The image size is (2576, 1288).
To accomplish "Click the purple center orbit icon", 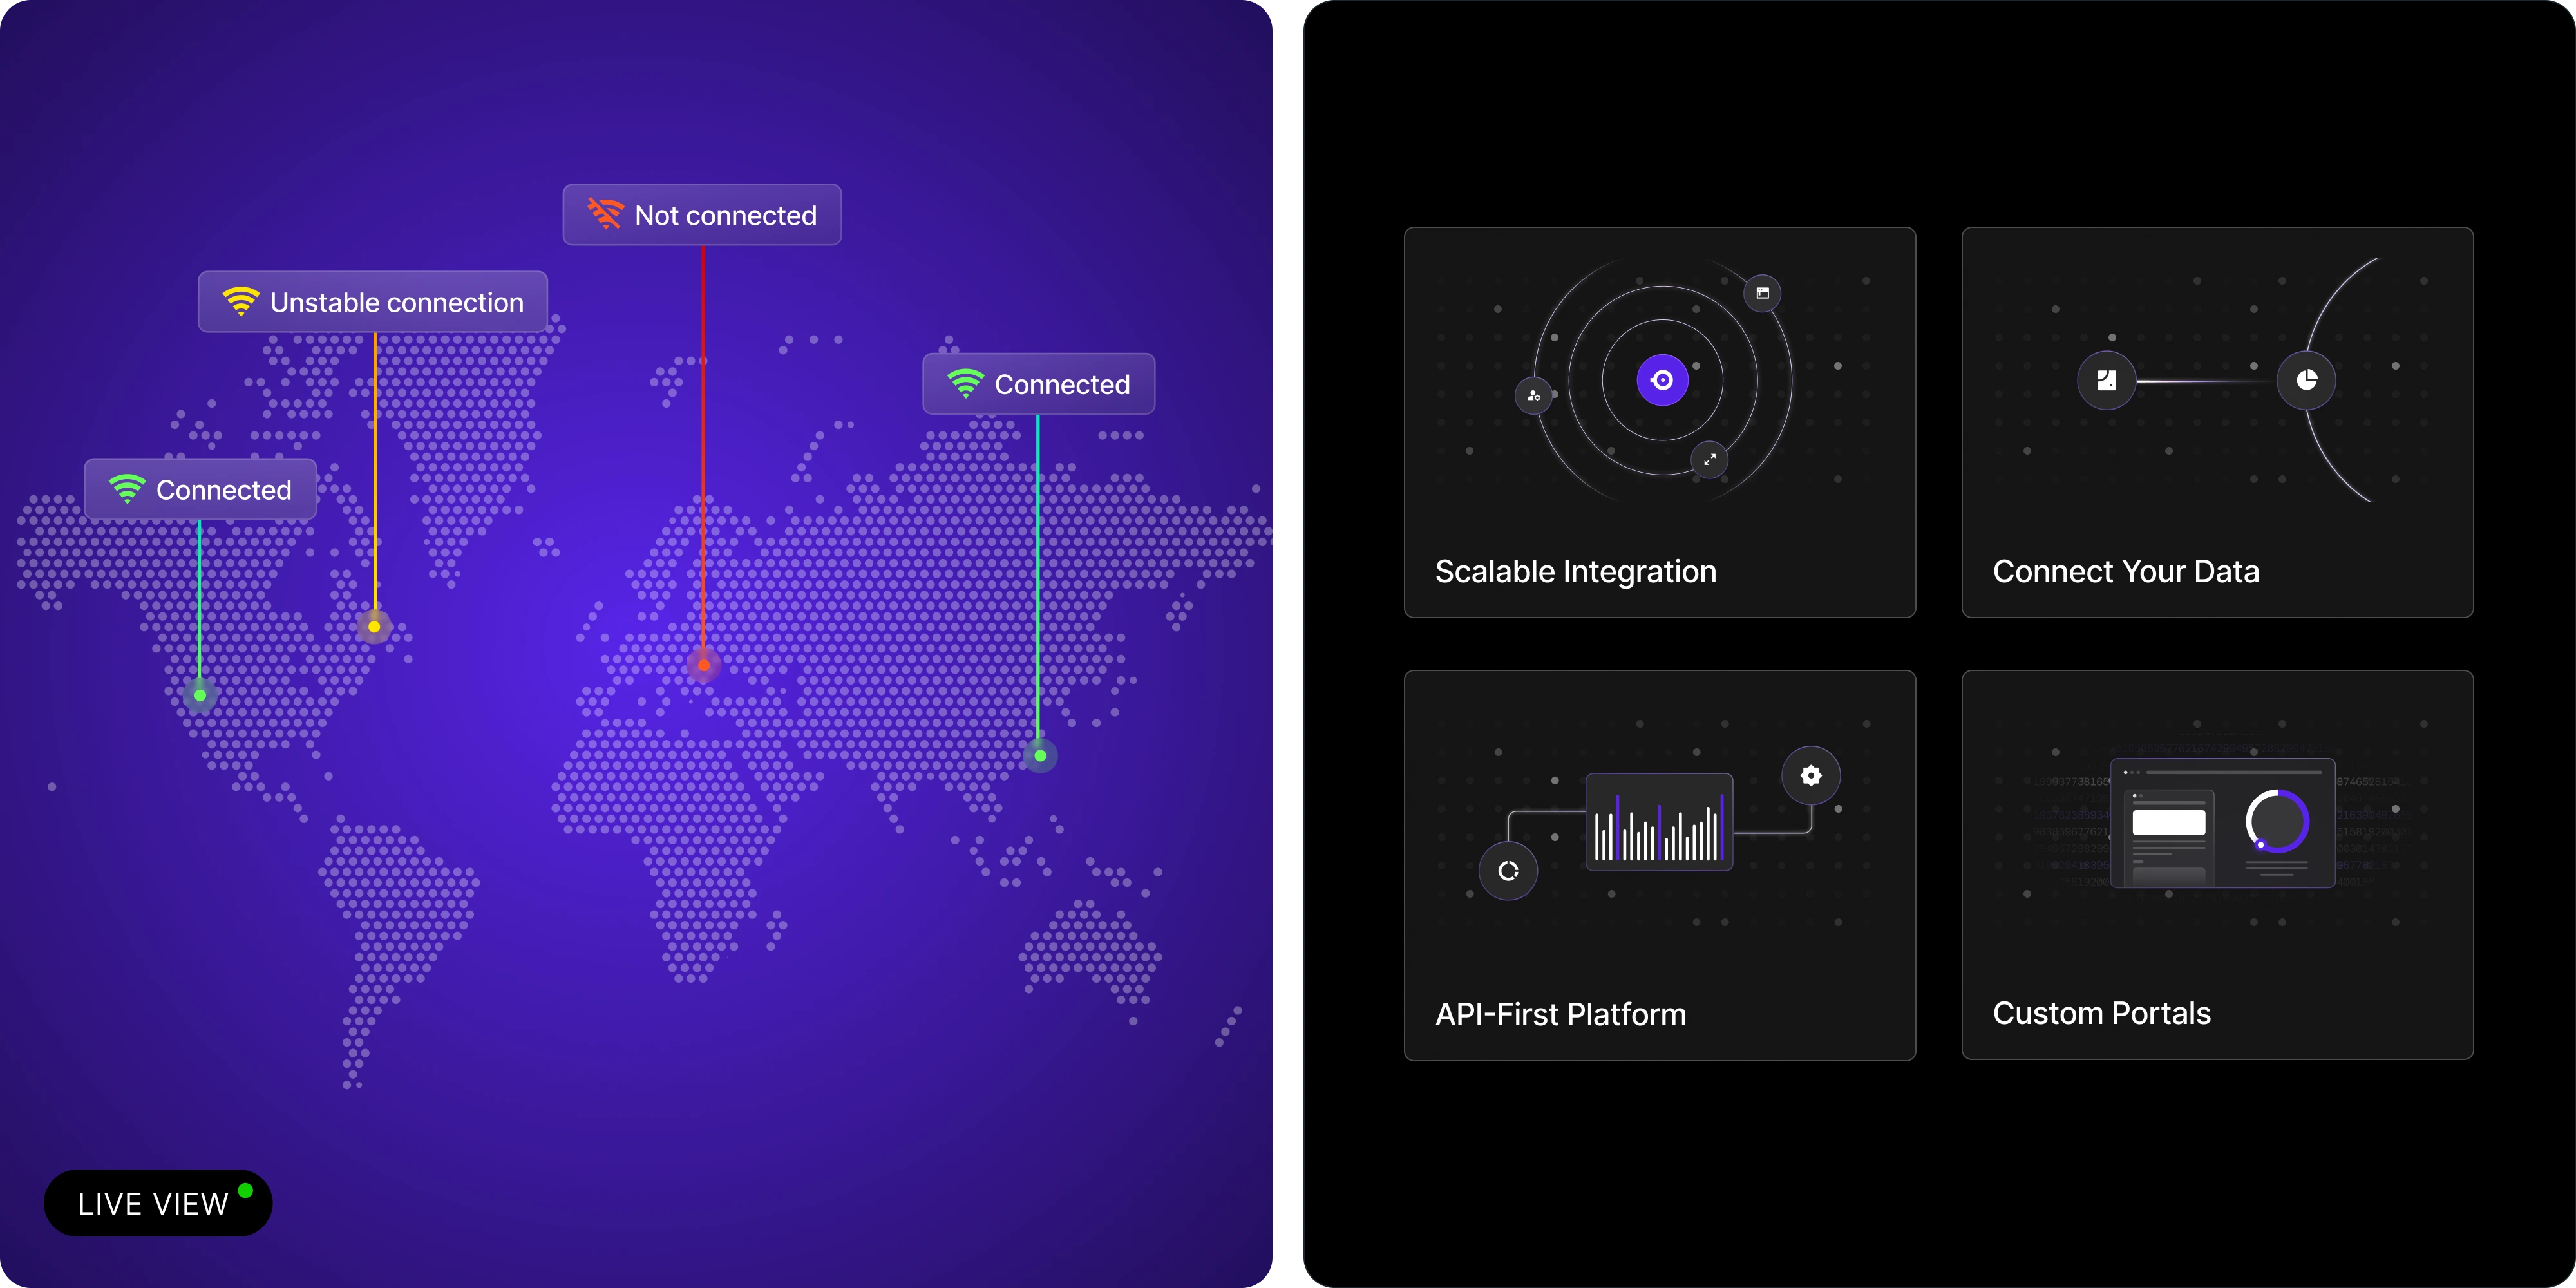I will pos(1662,380).
